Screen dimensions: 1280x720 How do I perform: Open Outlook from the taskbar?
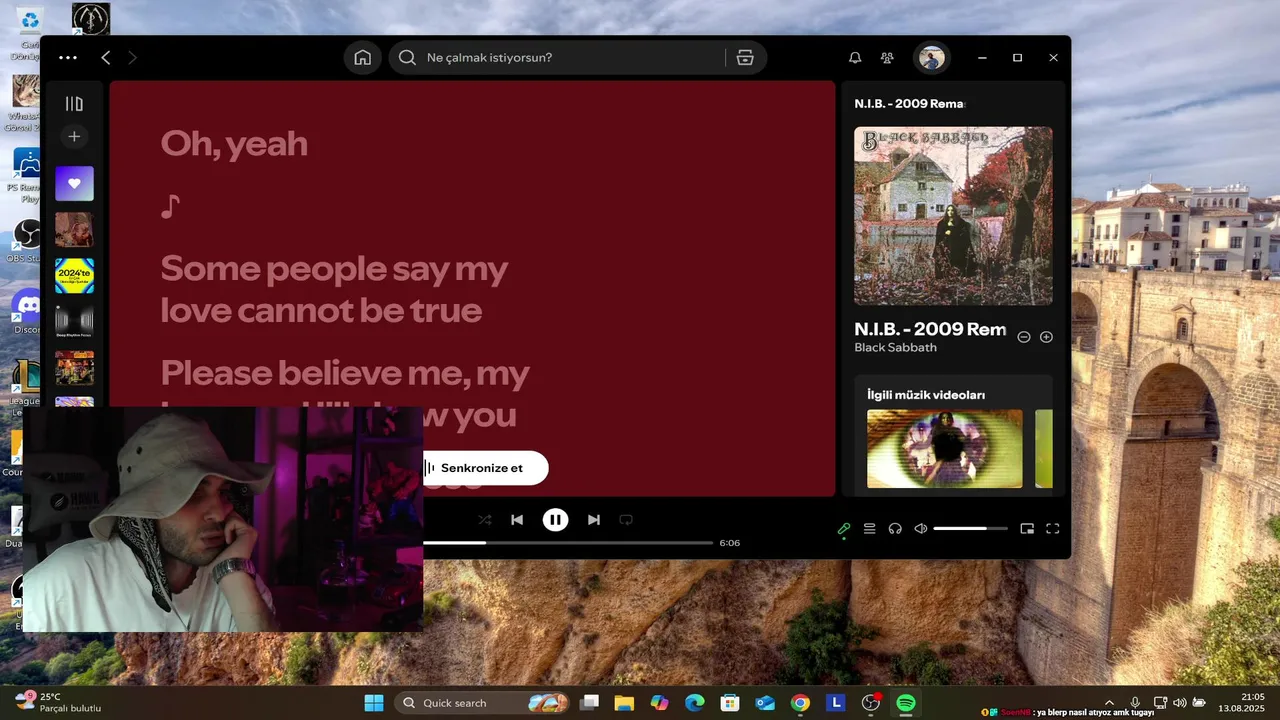tap(765, 703)
